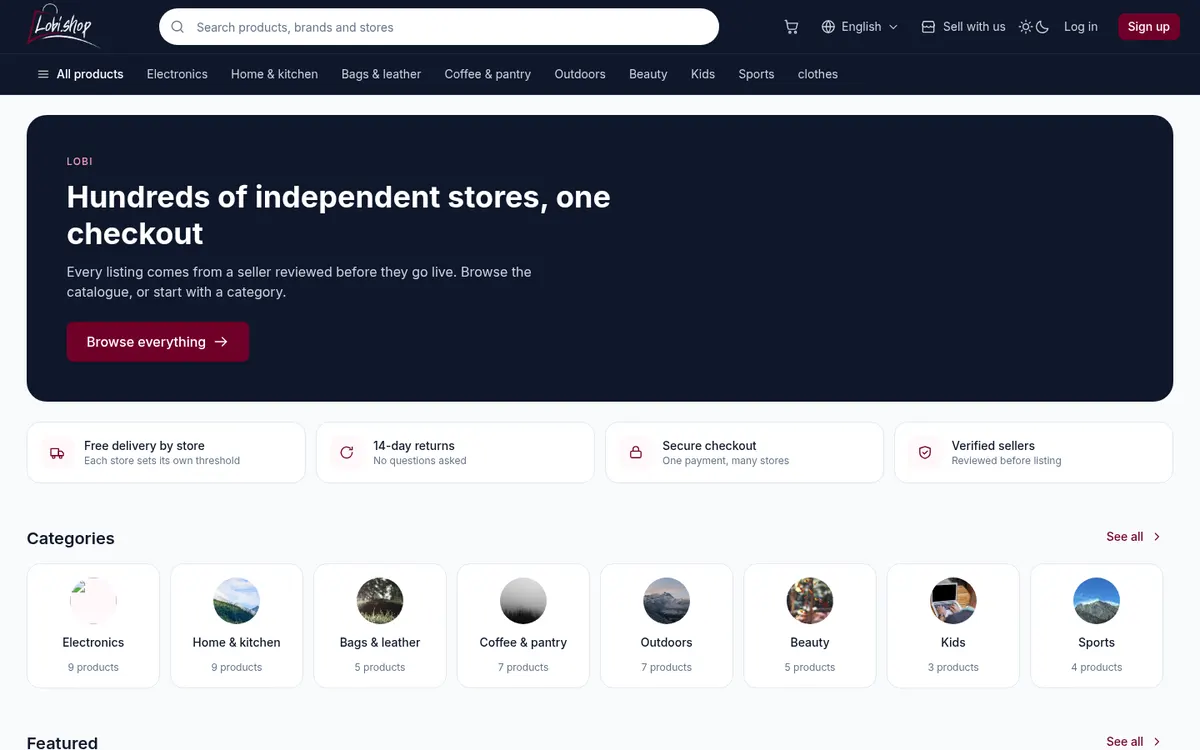This screenshot has height=750, width=1200.
Task: Open the Bags & leather nav item
Action: [381, 74]
